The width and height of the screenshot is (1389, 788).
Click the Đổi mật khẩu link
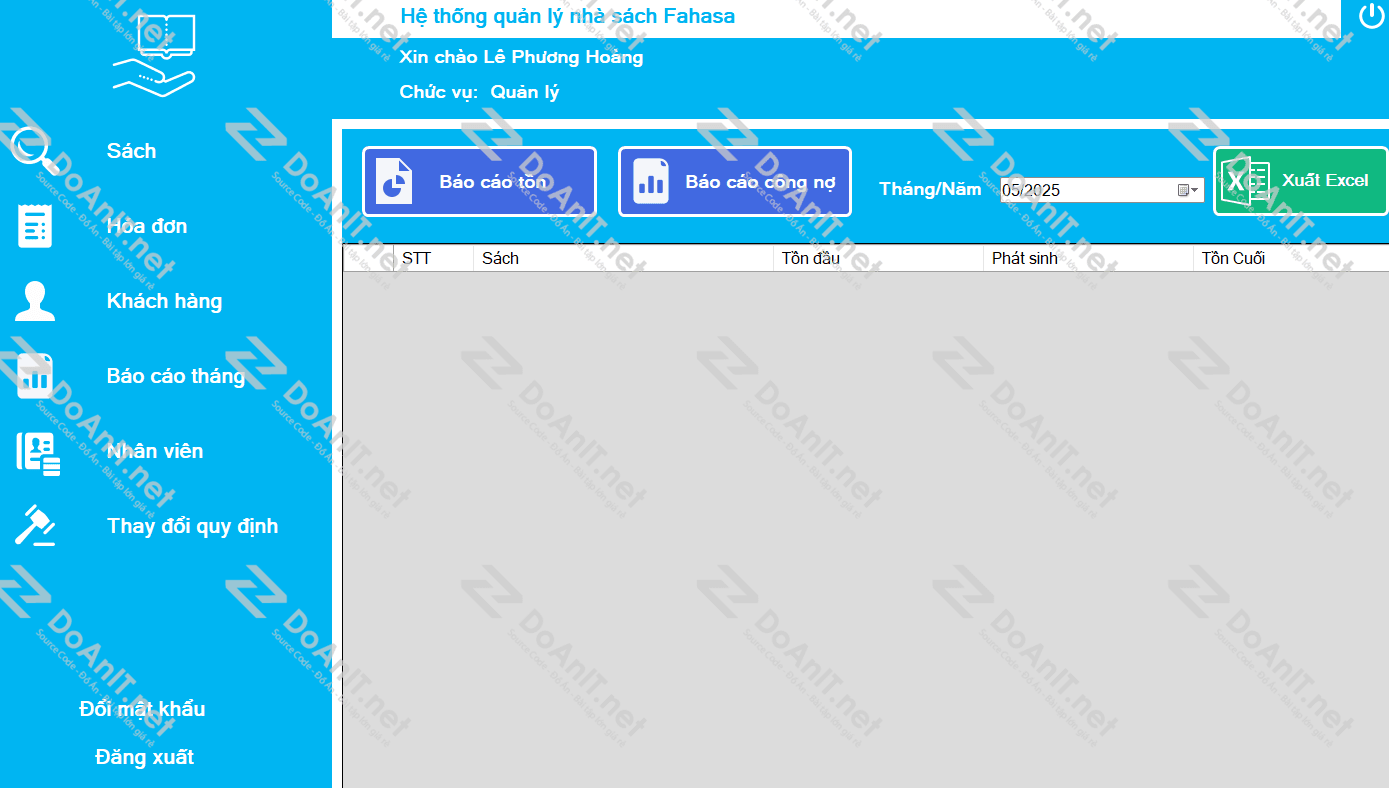tap(142, 709)
